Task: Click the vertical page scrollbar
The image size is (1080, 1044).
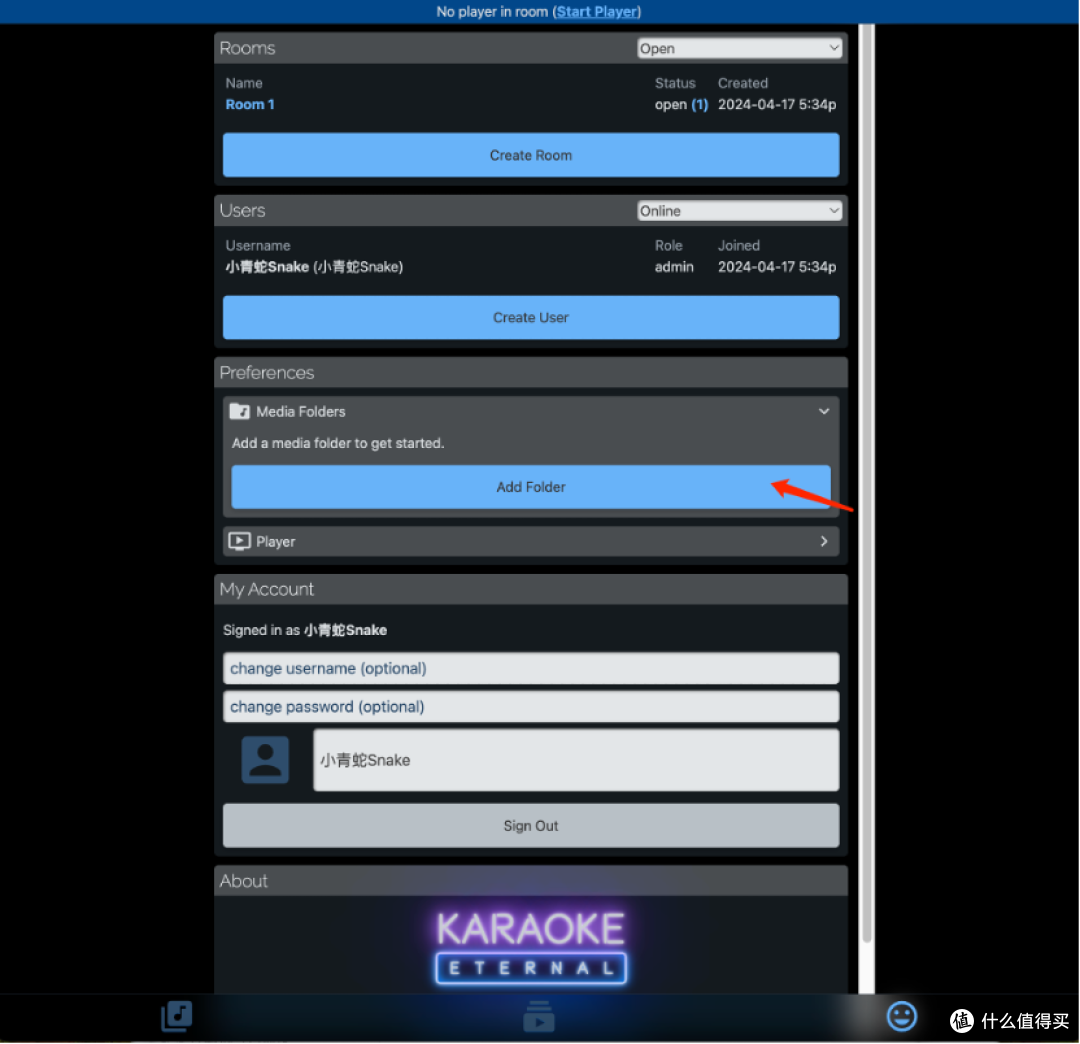Action: pos(866,482)
